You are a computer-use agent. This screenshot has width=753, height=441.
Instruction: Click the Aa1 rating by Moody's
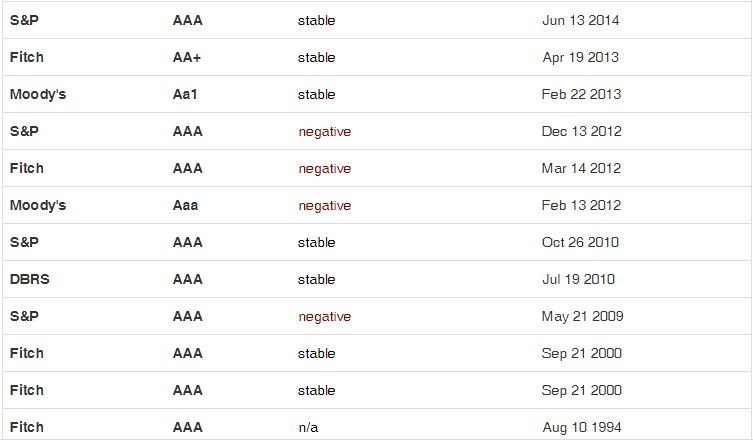(186, 94)
